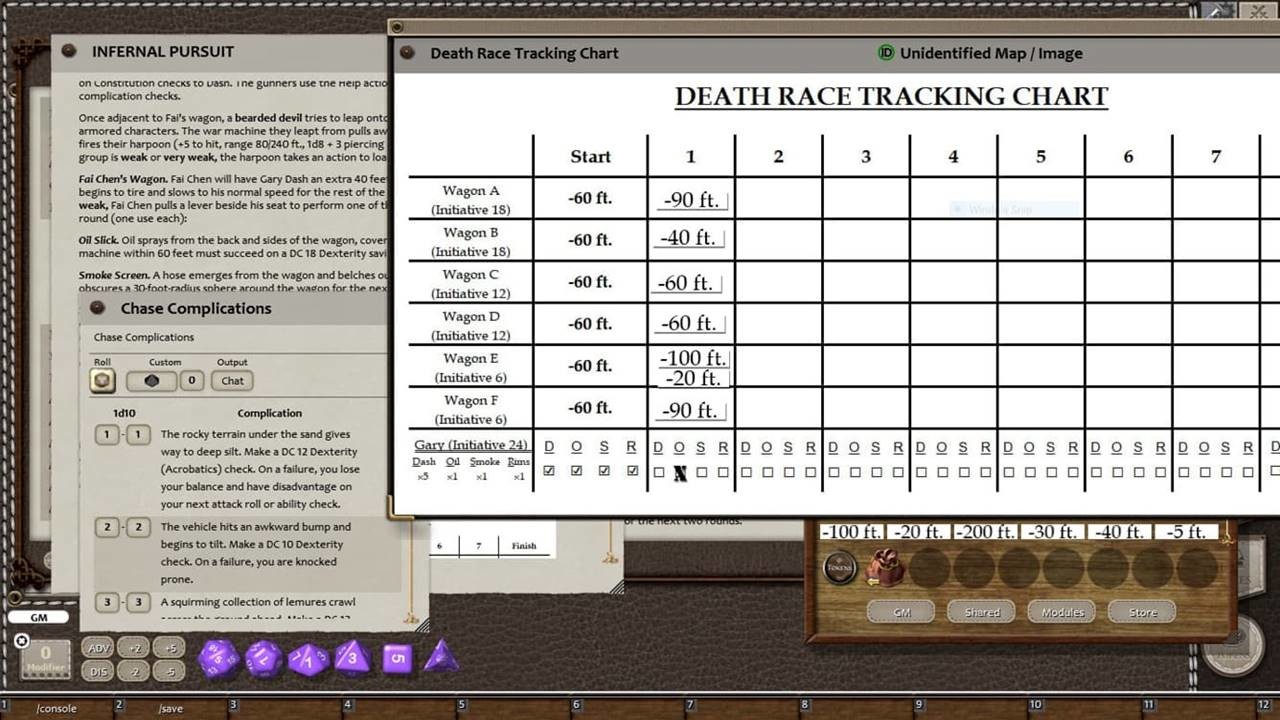Switch to the Shared tab in tokens panel
This screenshot has height=720, width=1280.
tap(981, 612)
